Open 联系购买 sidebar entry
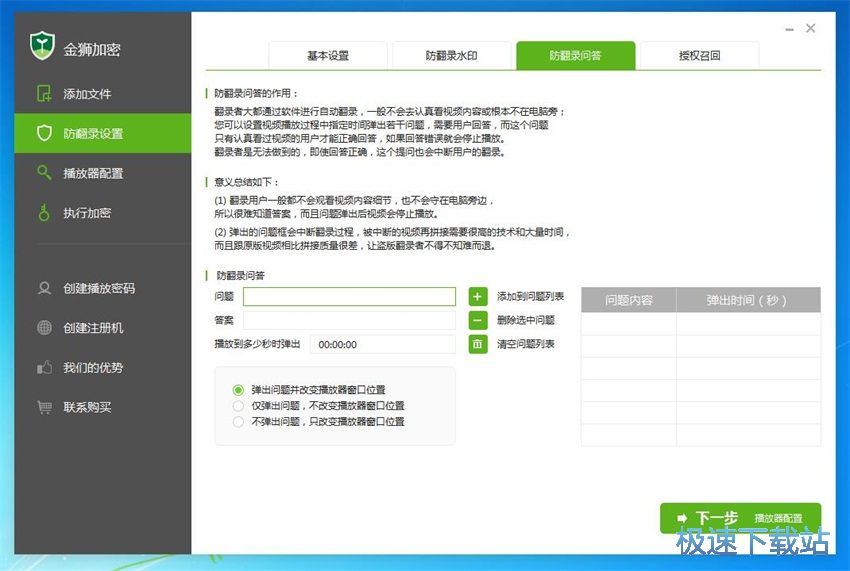Viewport: 850px width, 571px height. pos(102,407)
